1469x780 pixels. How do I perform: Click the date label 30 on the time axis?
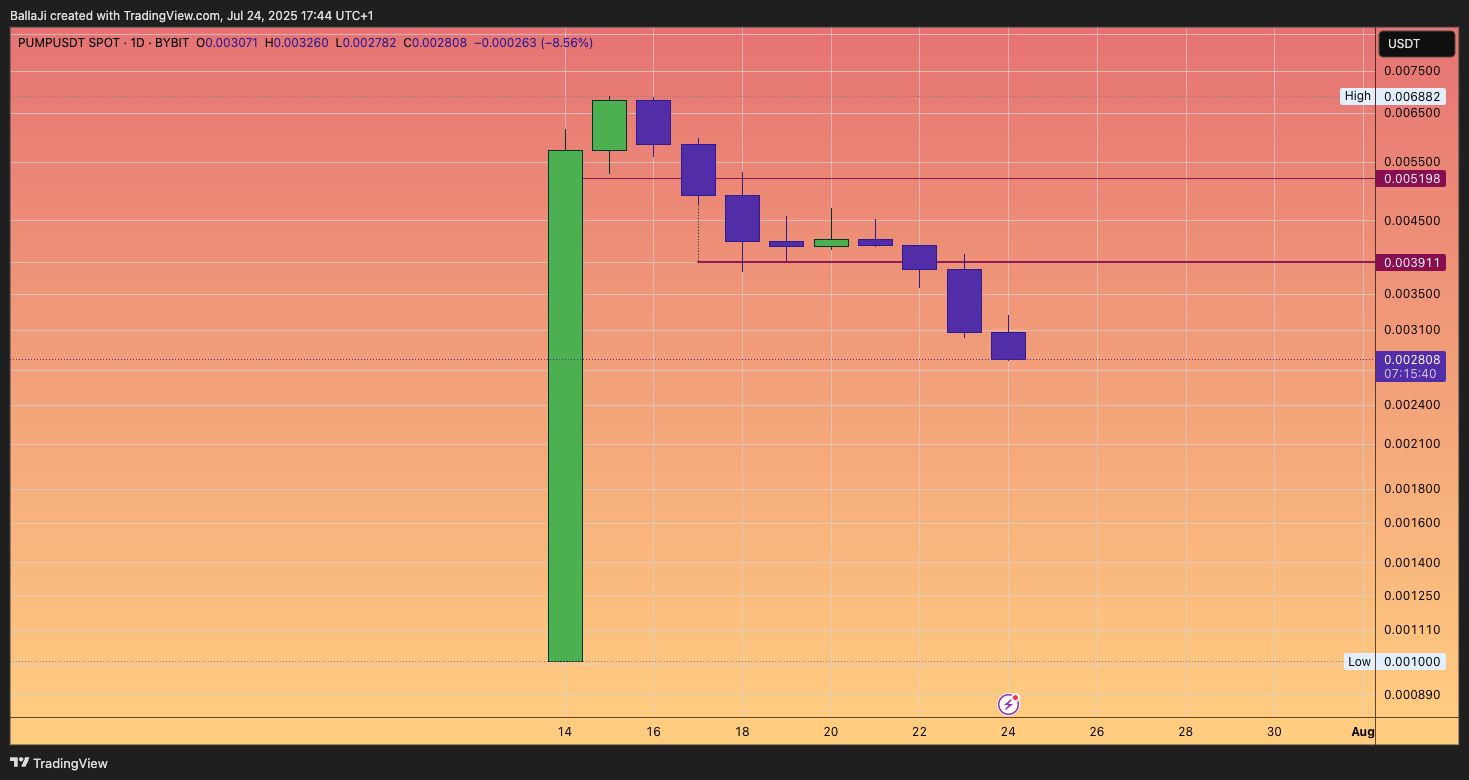pyautogui.click(x=1274, y=732)
